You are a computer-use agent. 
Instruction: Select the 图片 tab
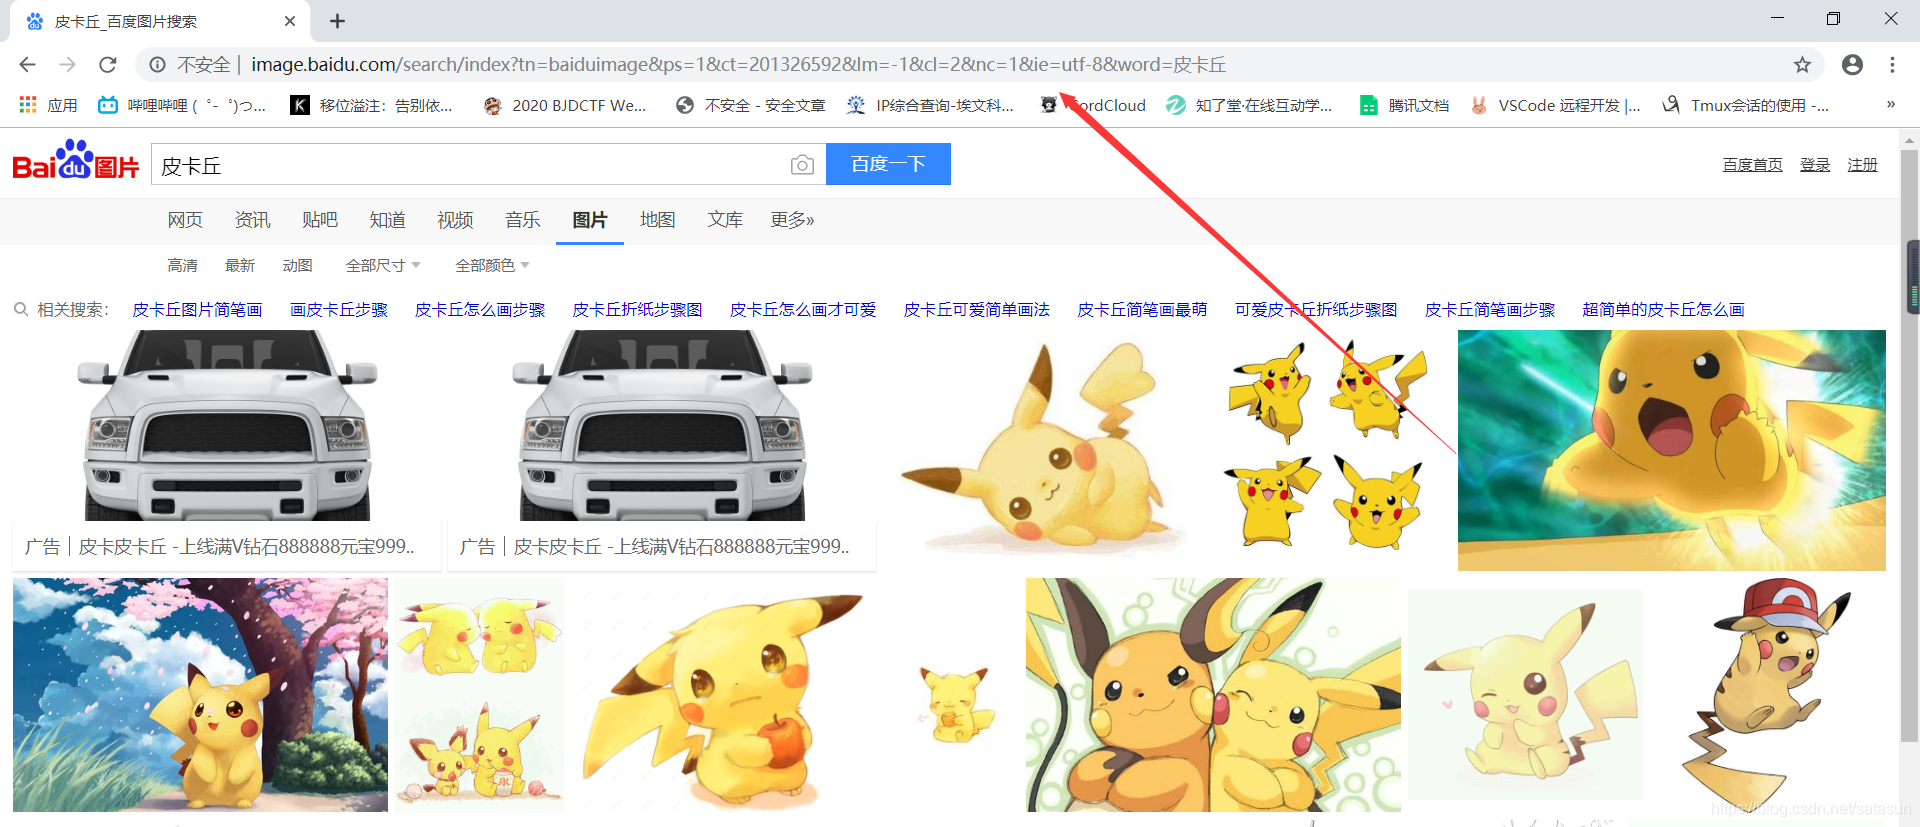590,220
